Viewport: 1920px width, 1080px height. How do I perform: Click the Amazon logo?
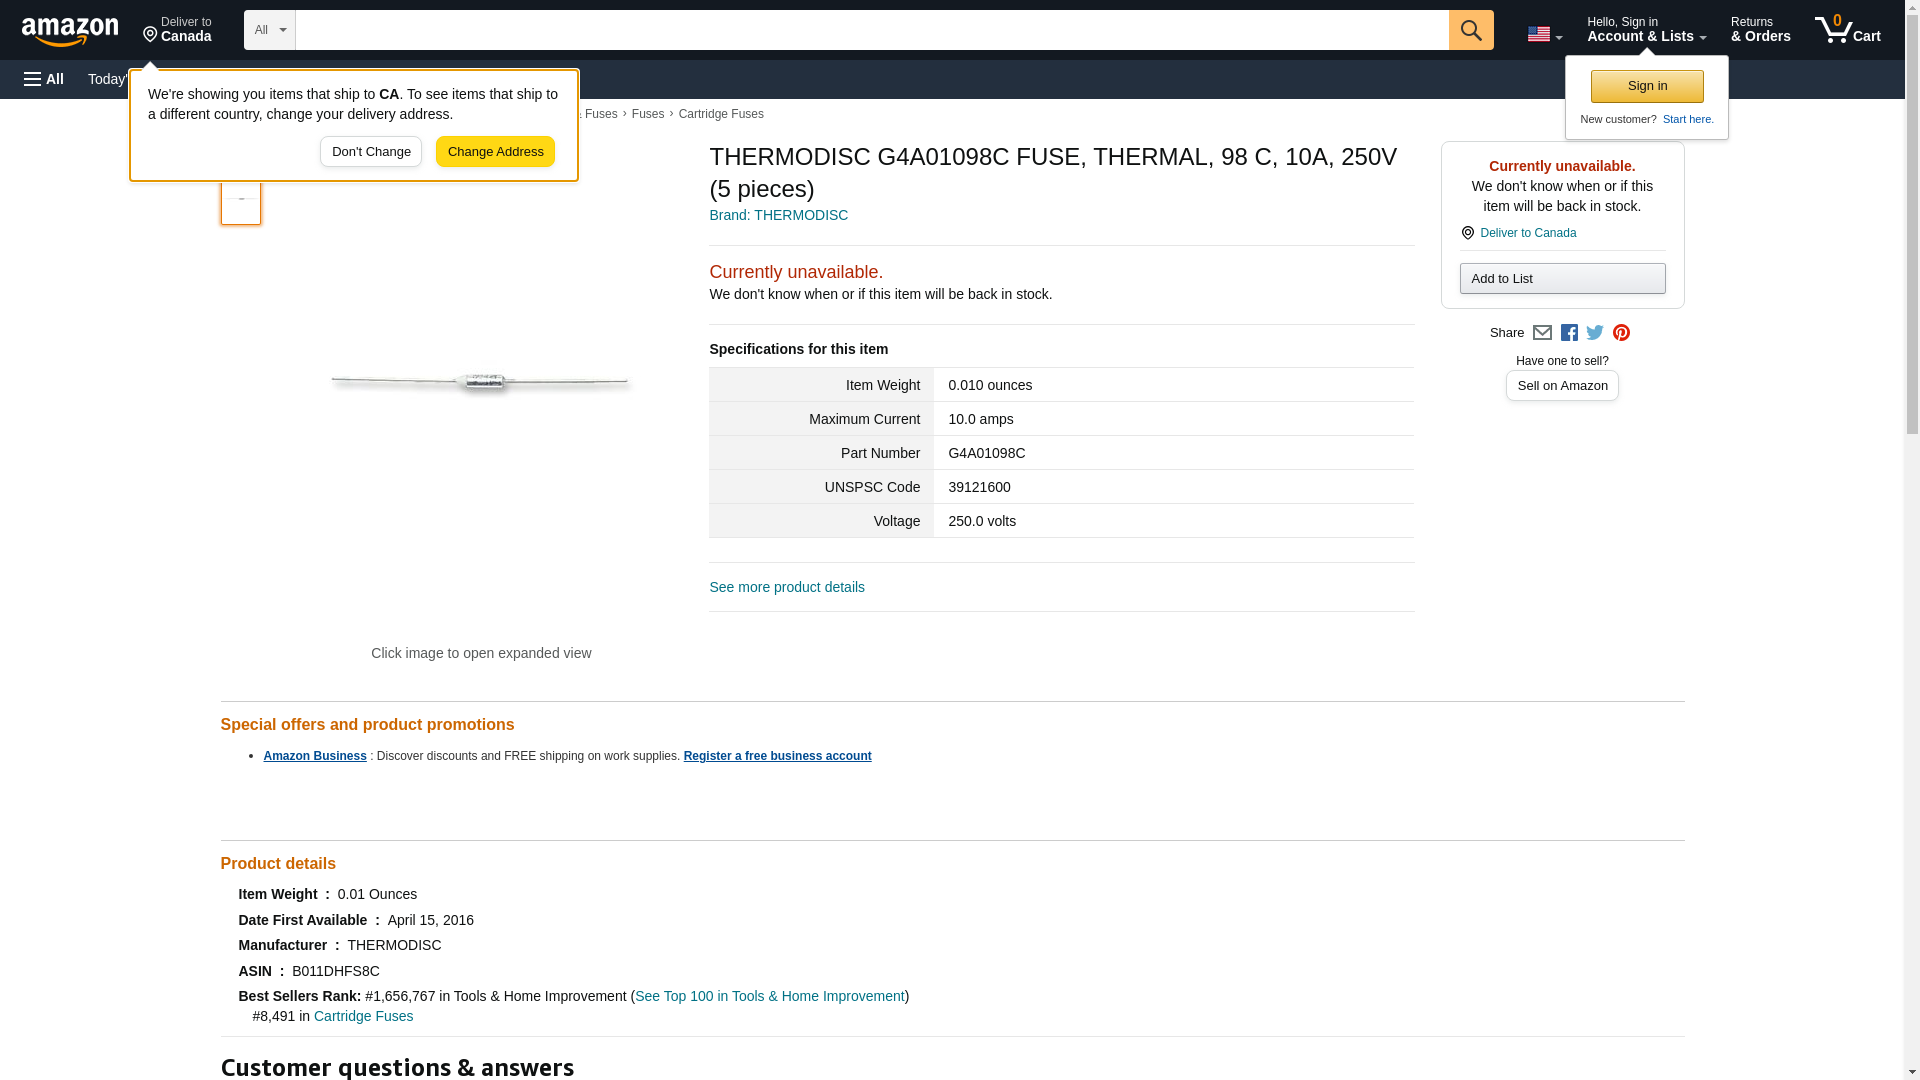tap(70, 30)
